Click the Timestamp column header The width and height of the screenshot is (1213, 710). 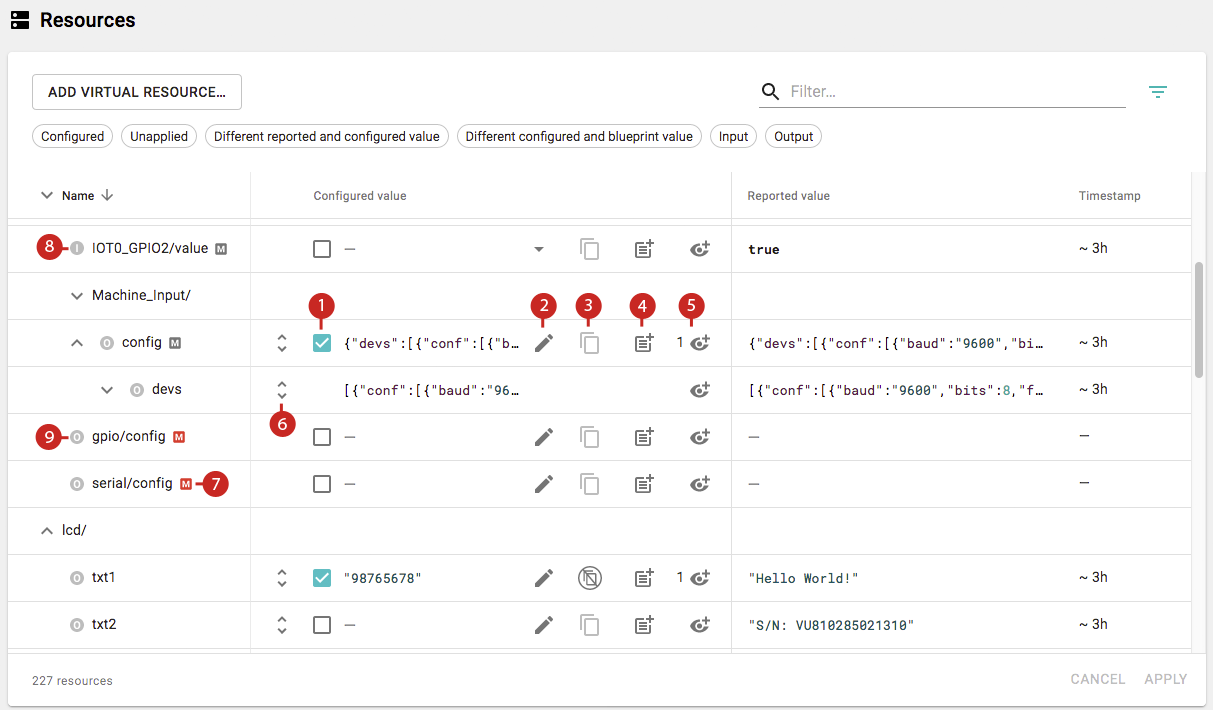pyautogui.click(x=1109, y=196)
